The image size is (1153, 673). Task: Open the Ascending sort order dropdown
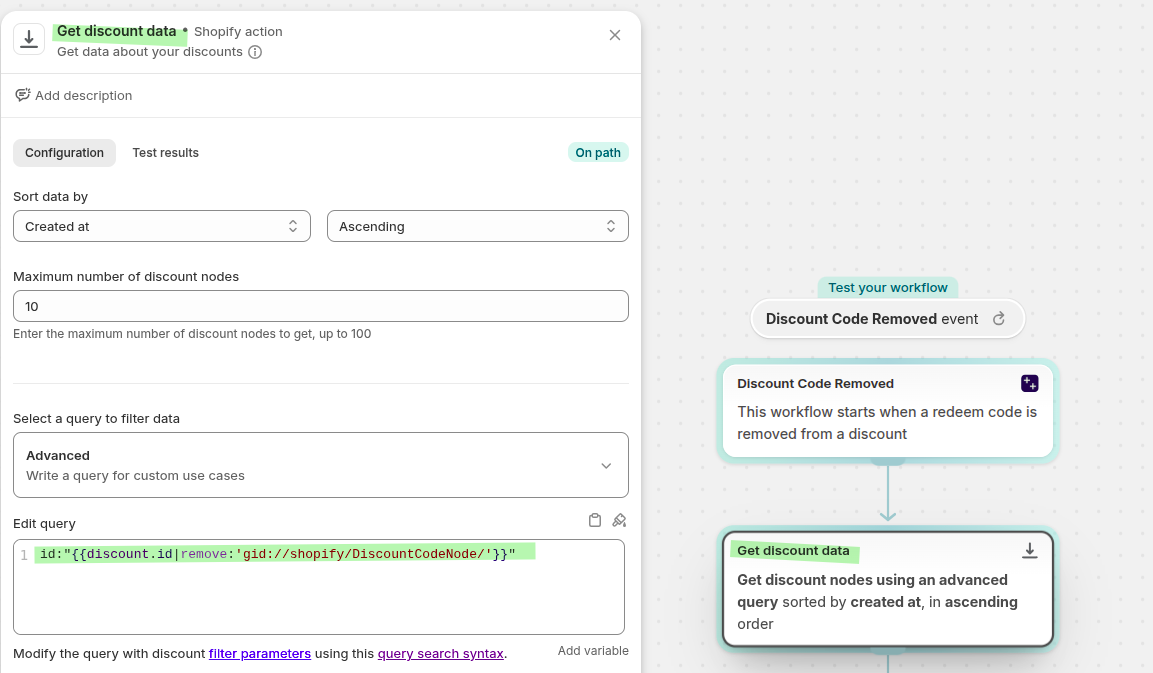(478, 227)
